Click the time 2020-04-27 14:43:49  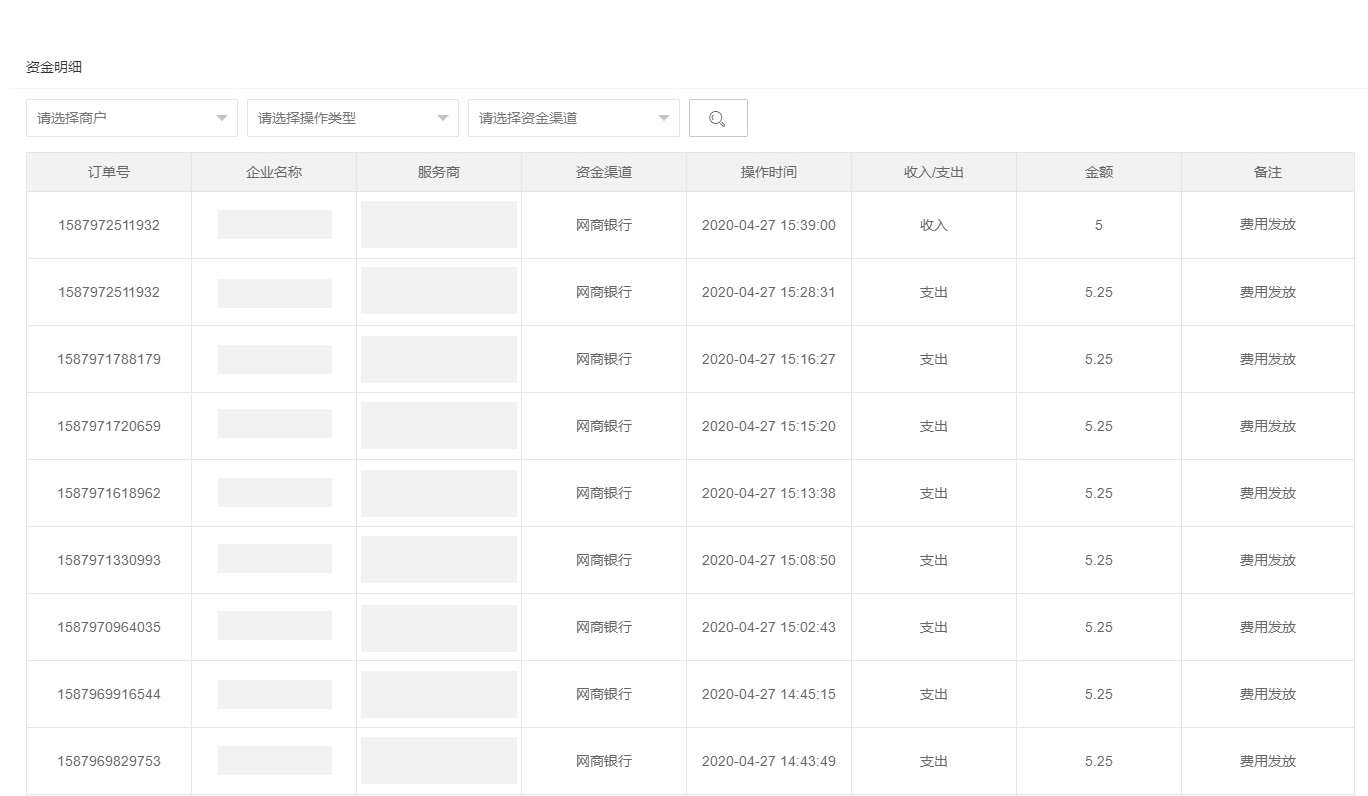(769, 761)
